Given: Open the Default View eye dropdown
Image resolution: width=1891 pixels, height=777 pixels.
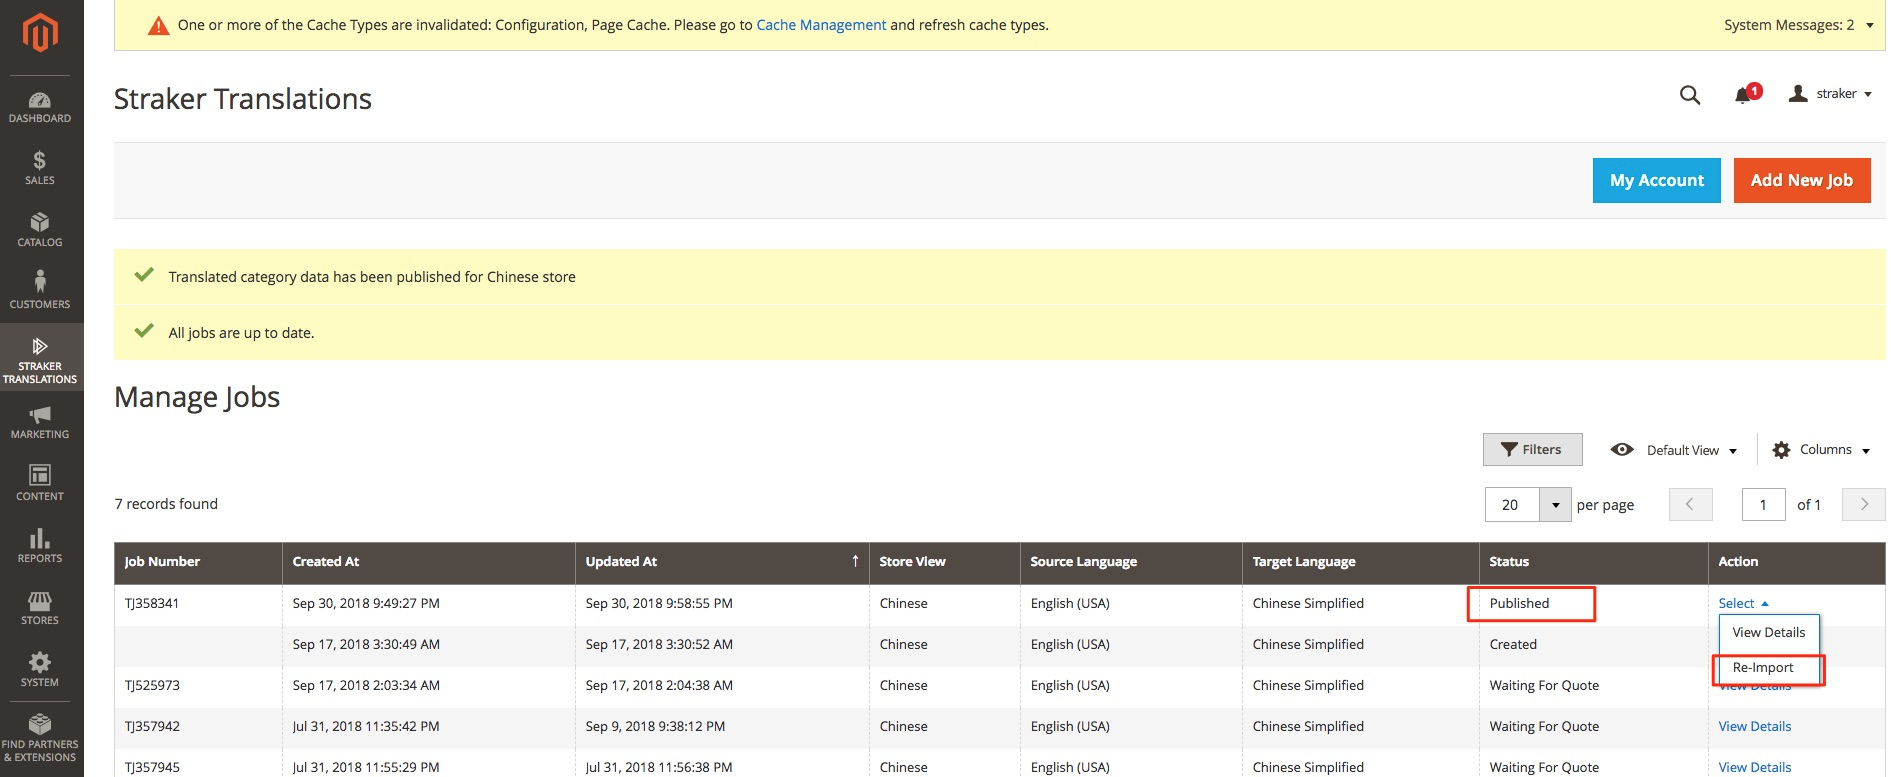Looking at the screenshot, I should pyautogui.click(x=1674, y=450).
